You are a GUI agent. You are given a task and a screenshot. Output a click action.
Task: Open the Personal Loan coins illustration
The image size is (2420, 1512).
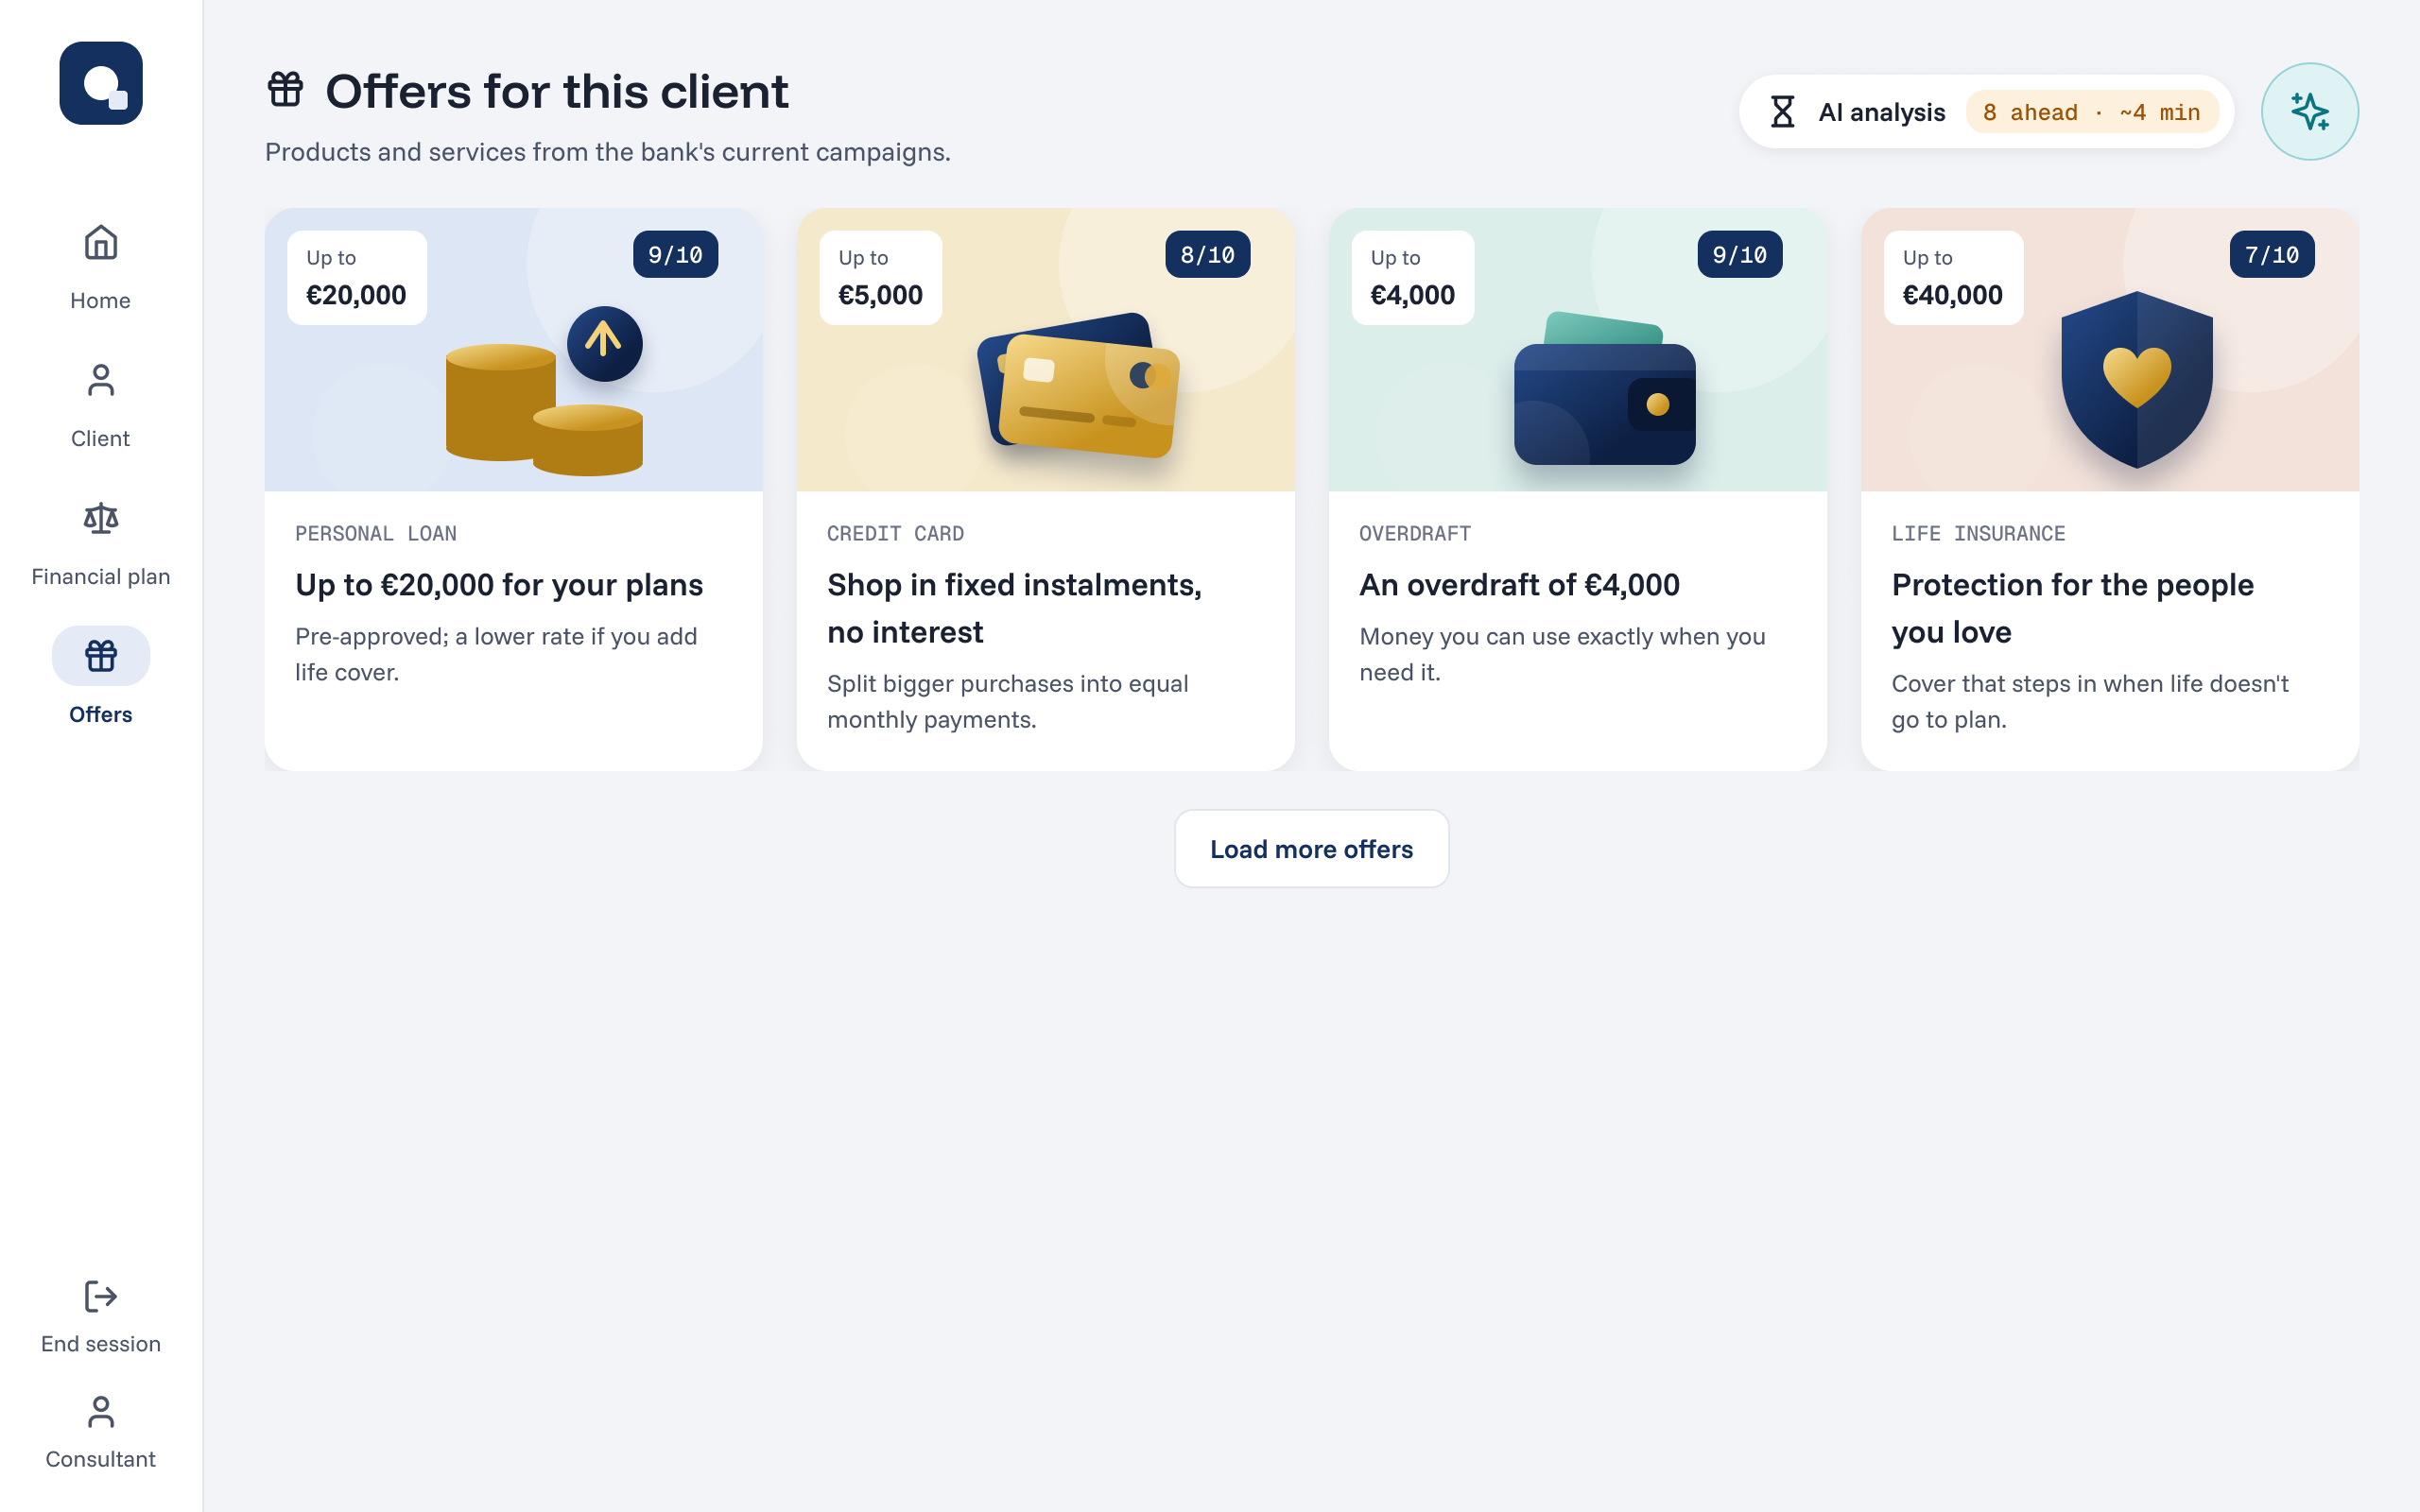545,391
